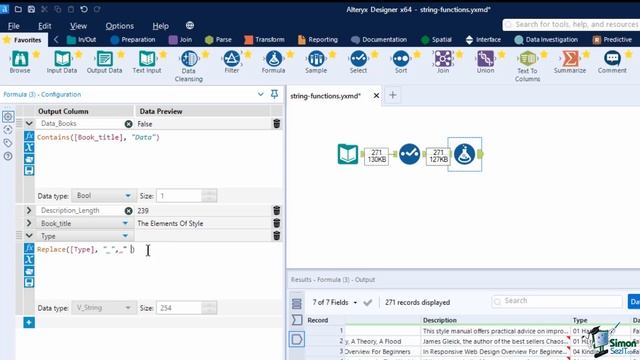Select the Output Data tool

click(104, 62)
